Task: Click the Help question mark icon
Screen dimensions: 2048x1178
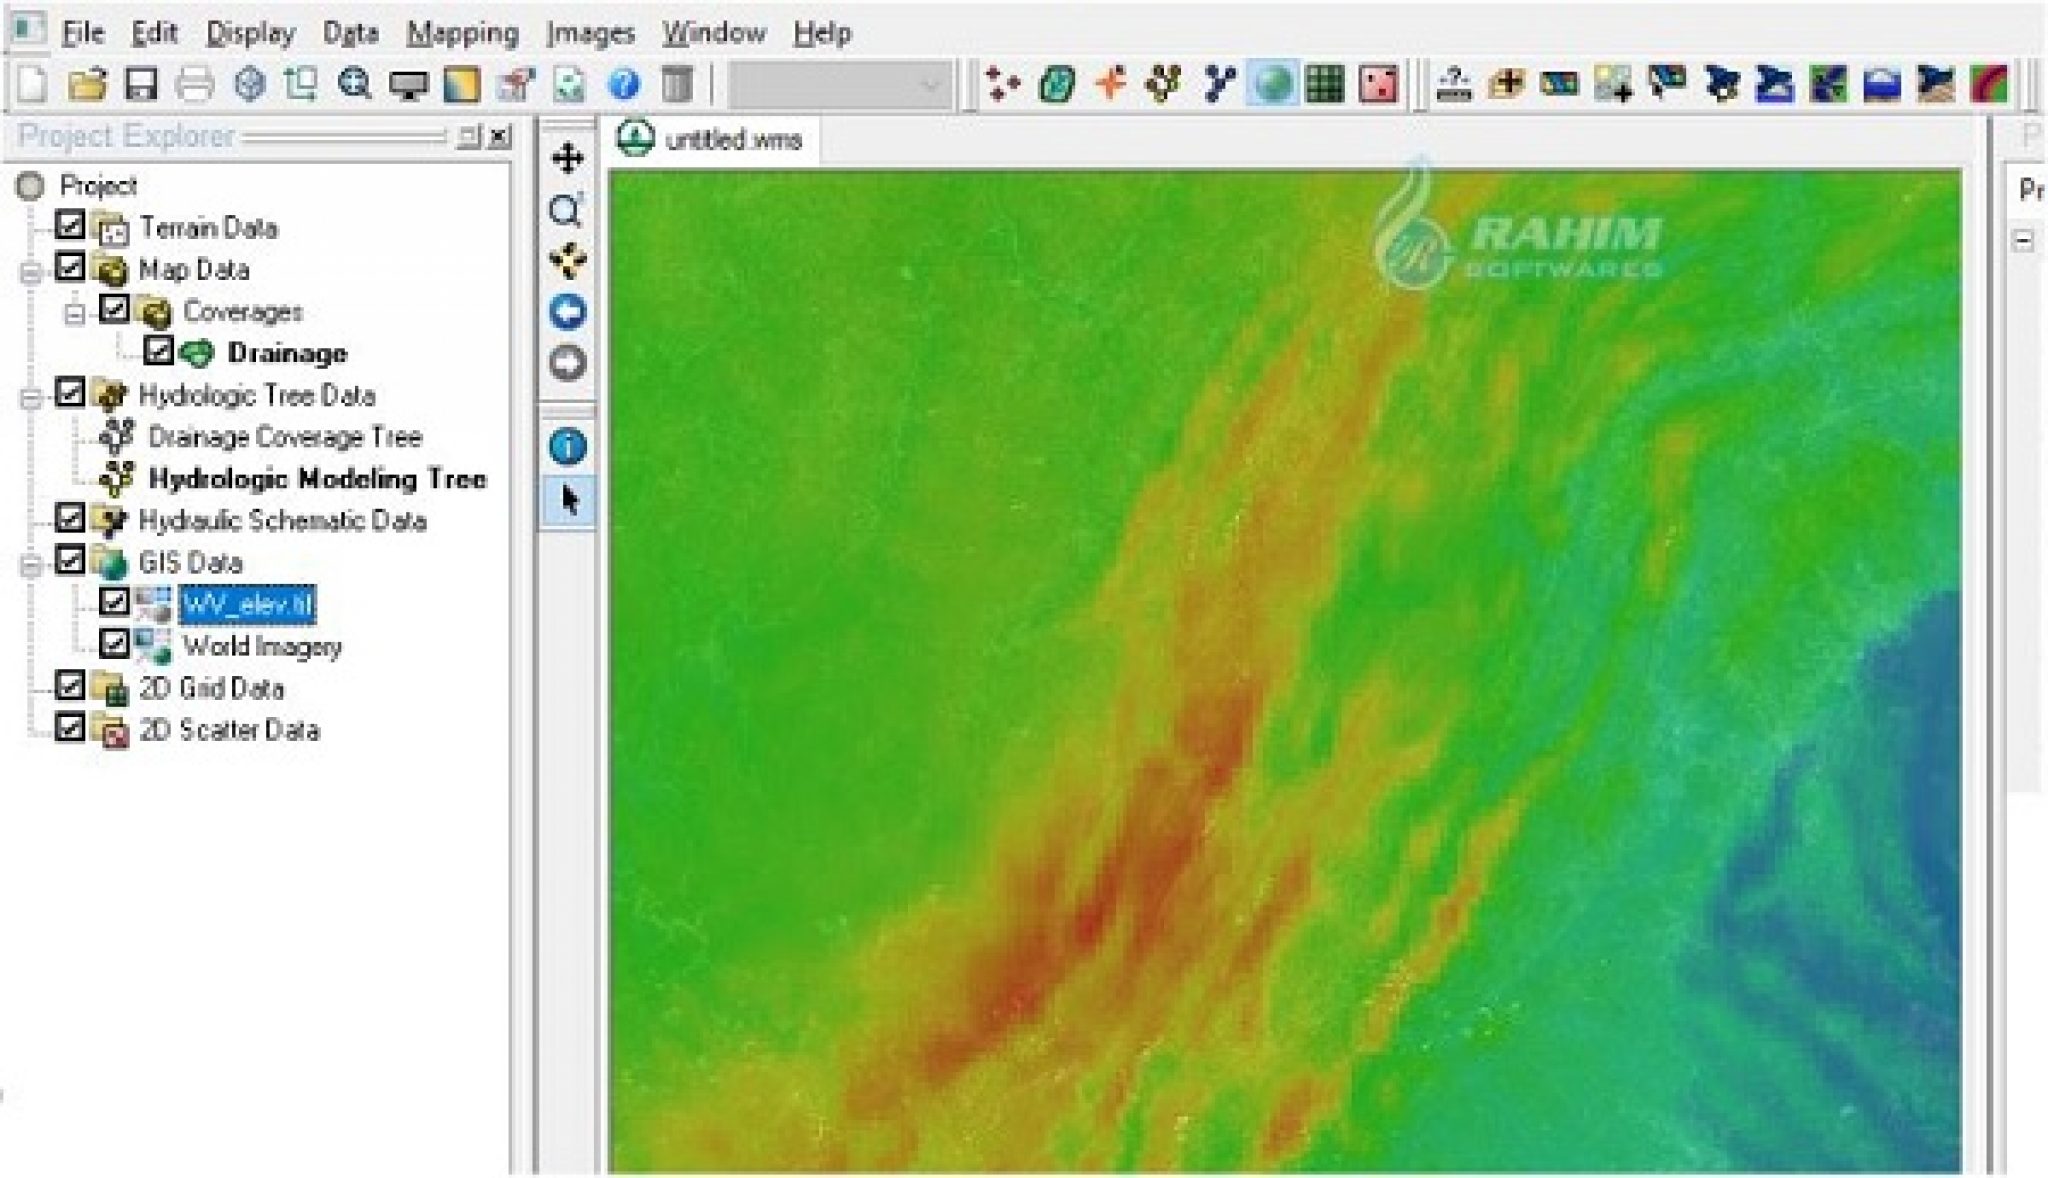Action: 624,85
